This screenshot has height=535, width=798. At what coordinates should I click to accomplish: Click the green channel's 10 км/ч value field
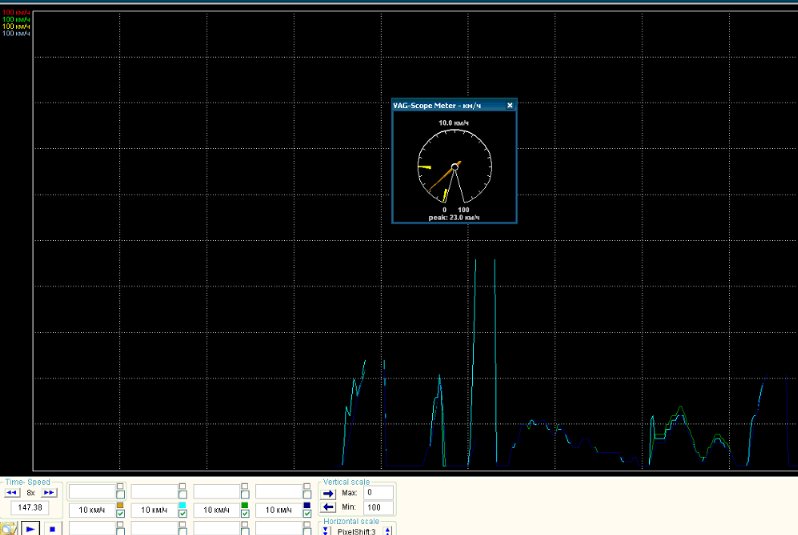point(216,510)
